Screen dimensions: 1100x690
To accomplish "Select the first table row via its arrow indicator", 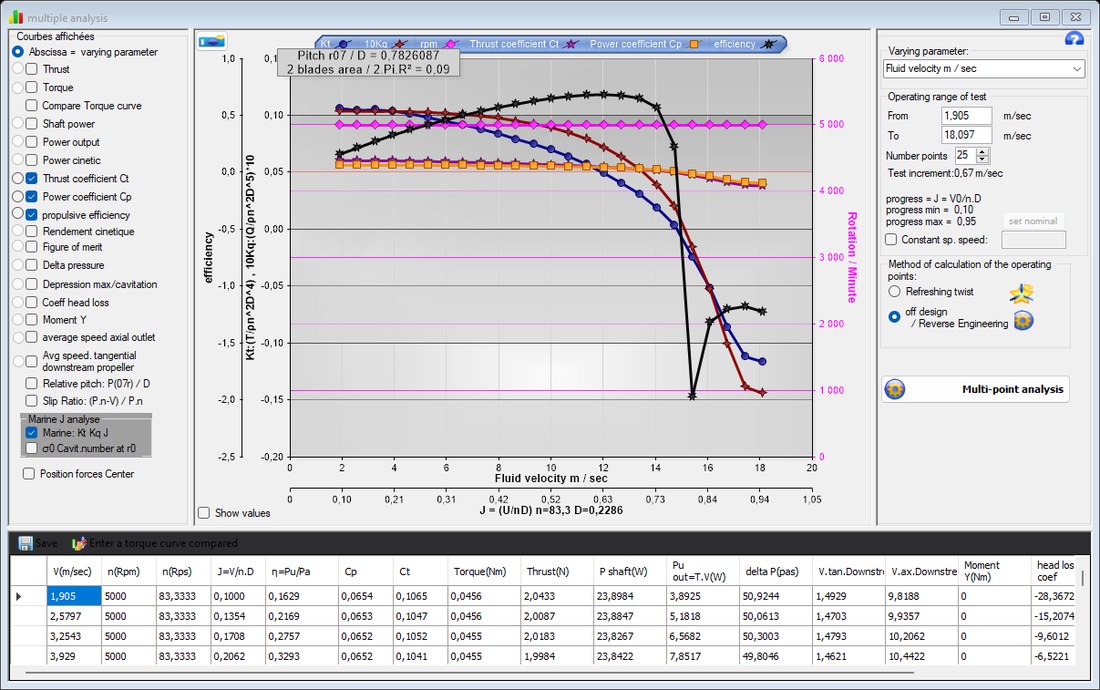I will click(19, 596).
